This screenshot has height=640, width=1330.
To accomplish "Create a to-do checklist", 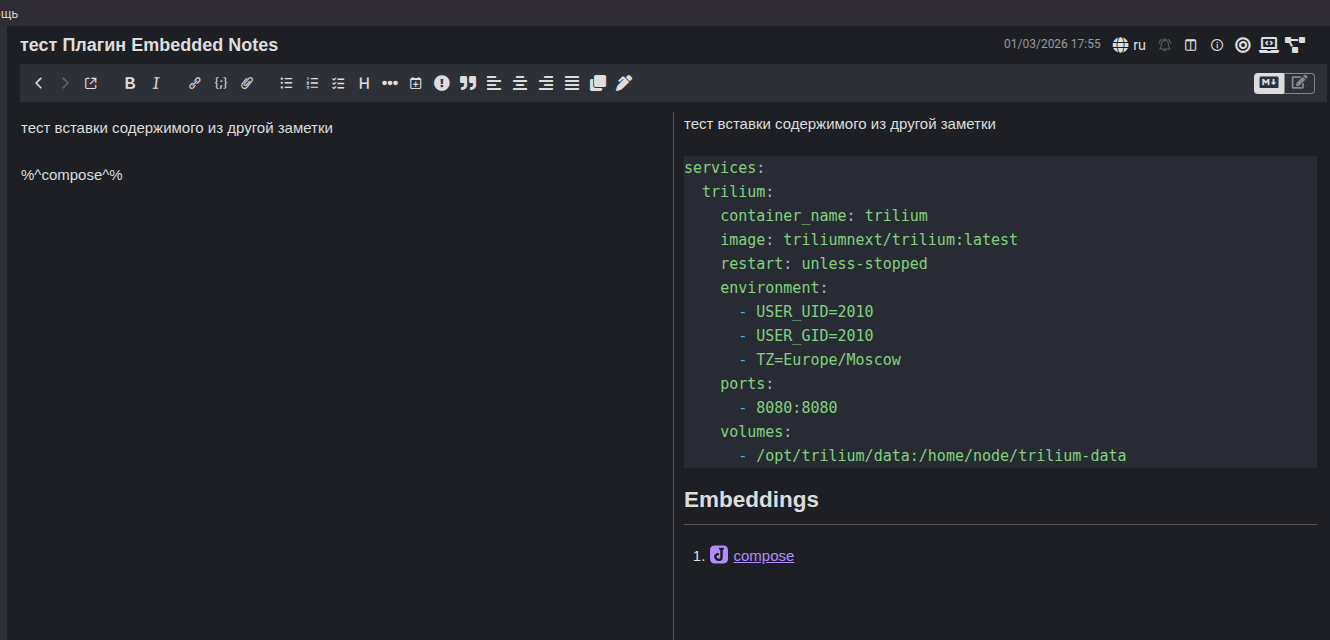I will pos(338,84).
